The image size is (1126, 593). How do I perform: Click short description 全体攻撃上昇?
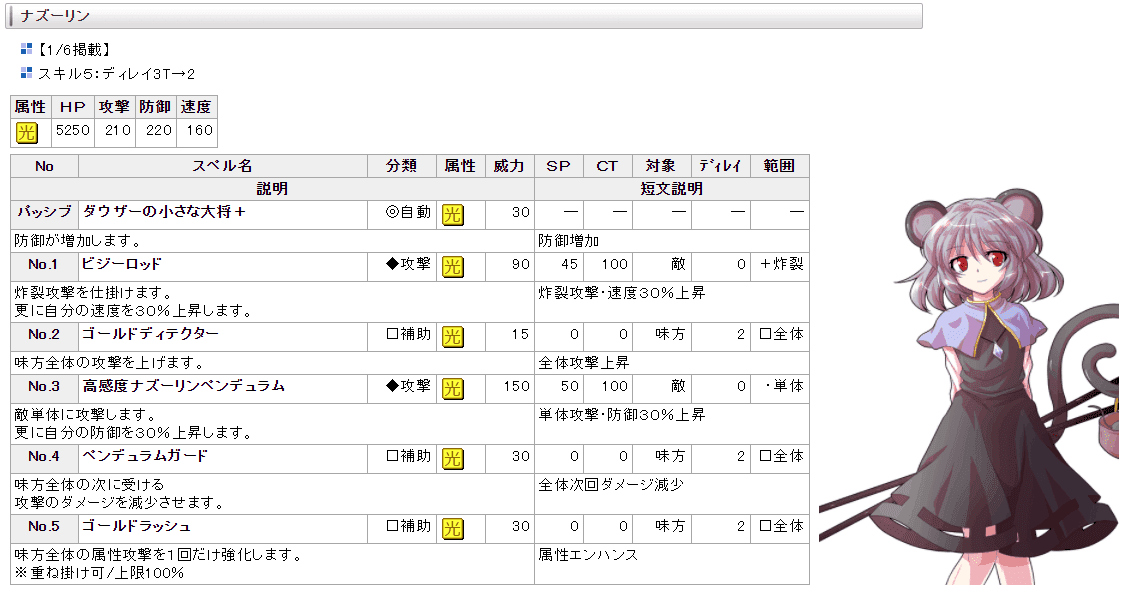pos(584,363)
